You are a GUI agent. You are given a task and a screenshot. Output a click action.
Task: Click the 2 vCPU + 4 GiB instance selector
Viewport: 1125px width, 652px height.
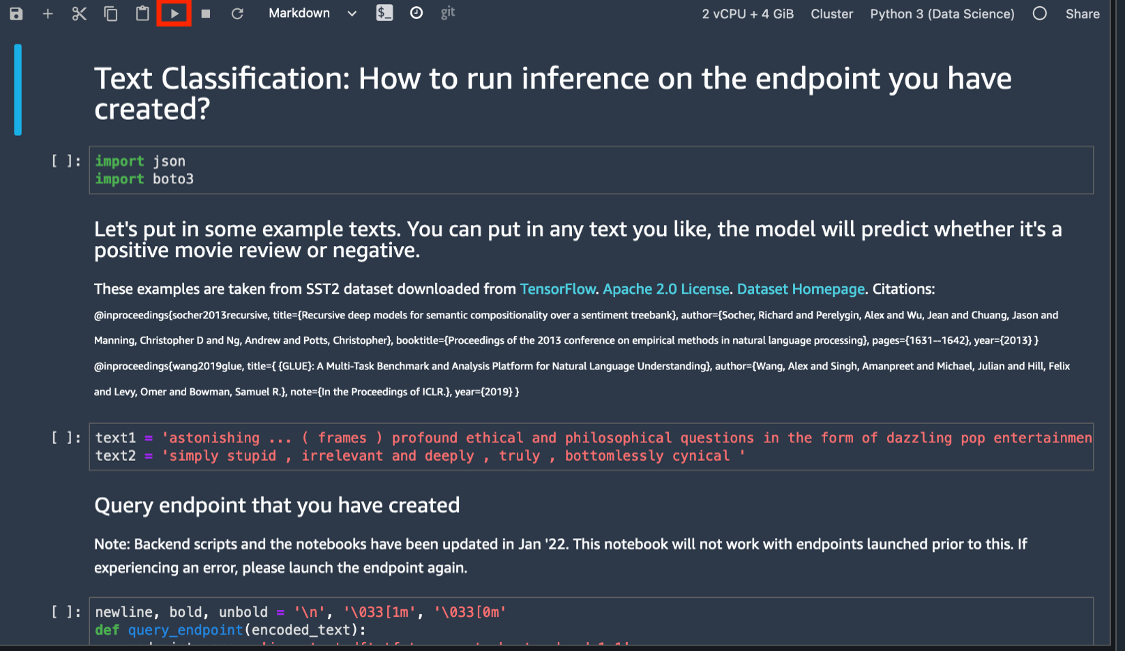[747, 13]
